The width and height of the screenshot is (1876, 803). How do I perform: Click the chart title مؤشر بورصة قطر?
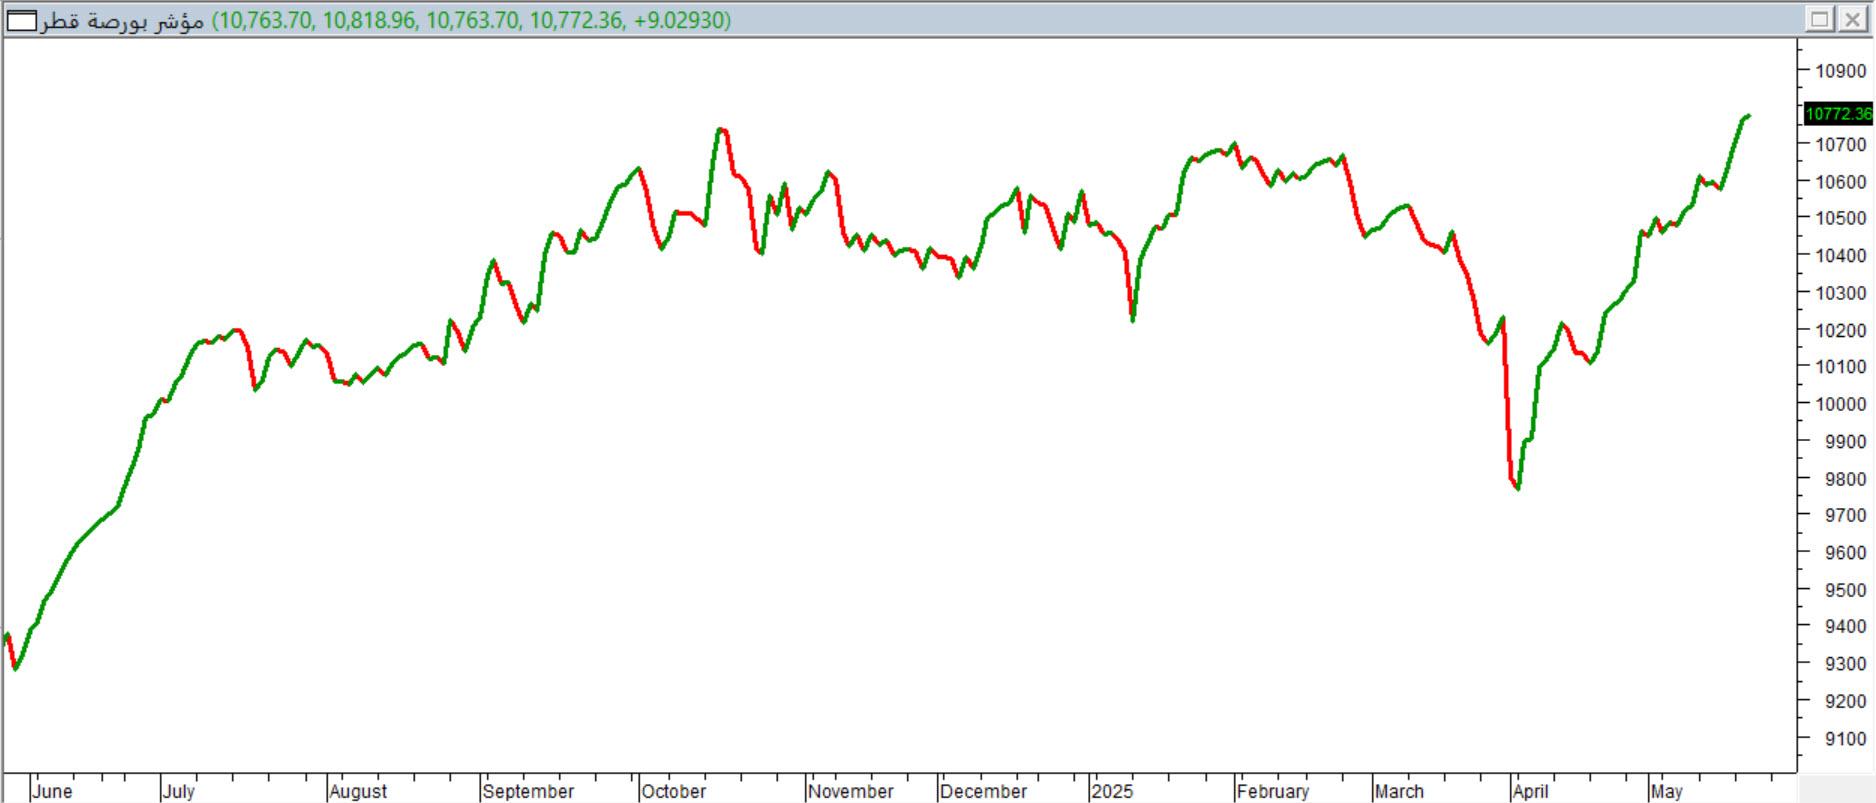(122, 20)
